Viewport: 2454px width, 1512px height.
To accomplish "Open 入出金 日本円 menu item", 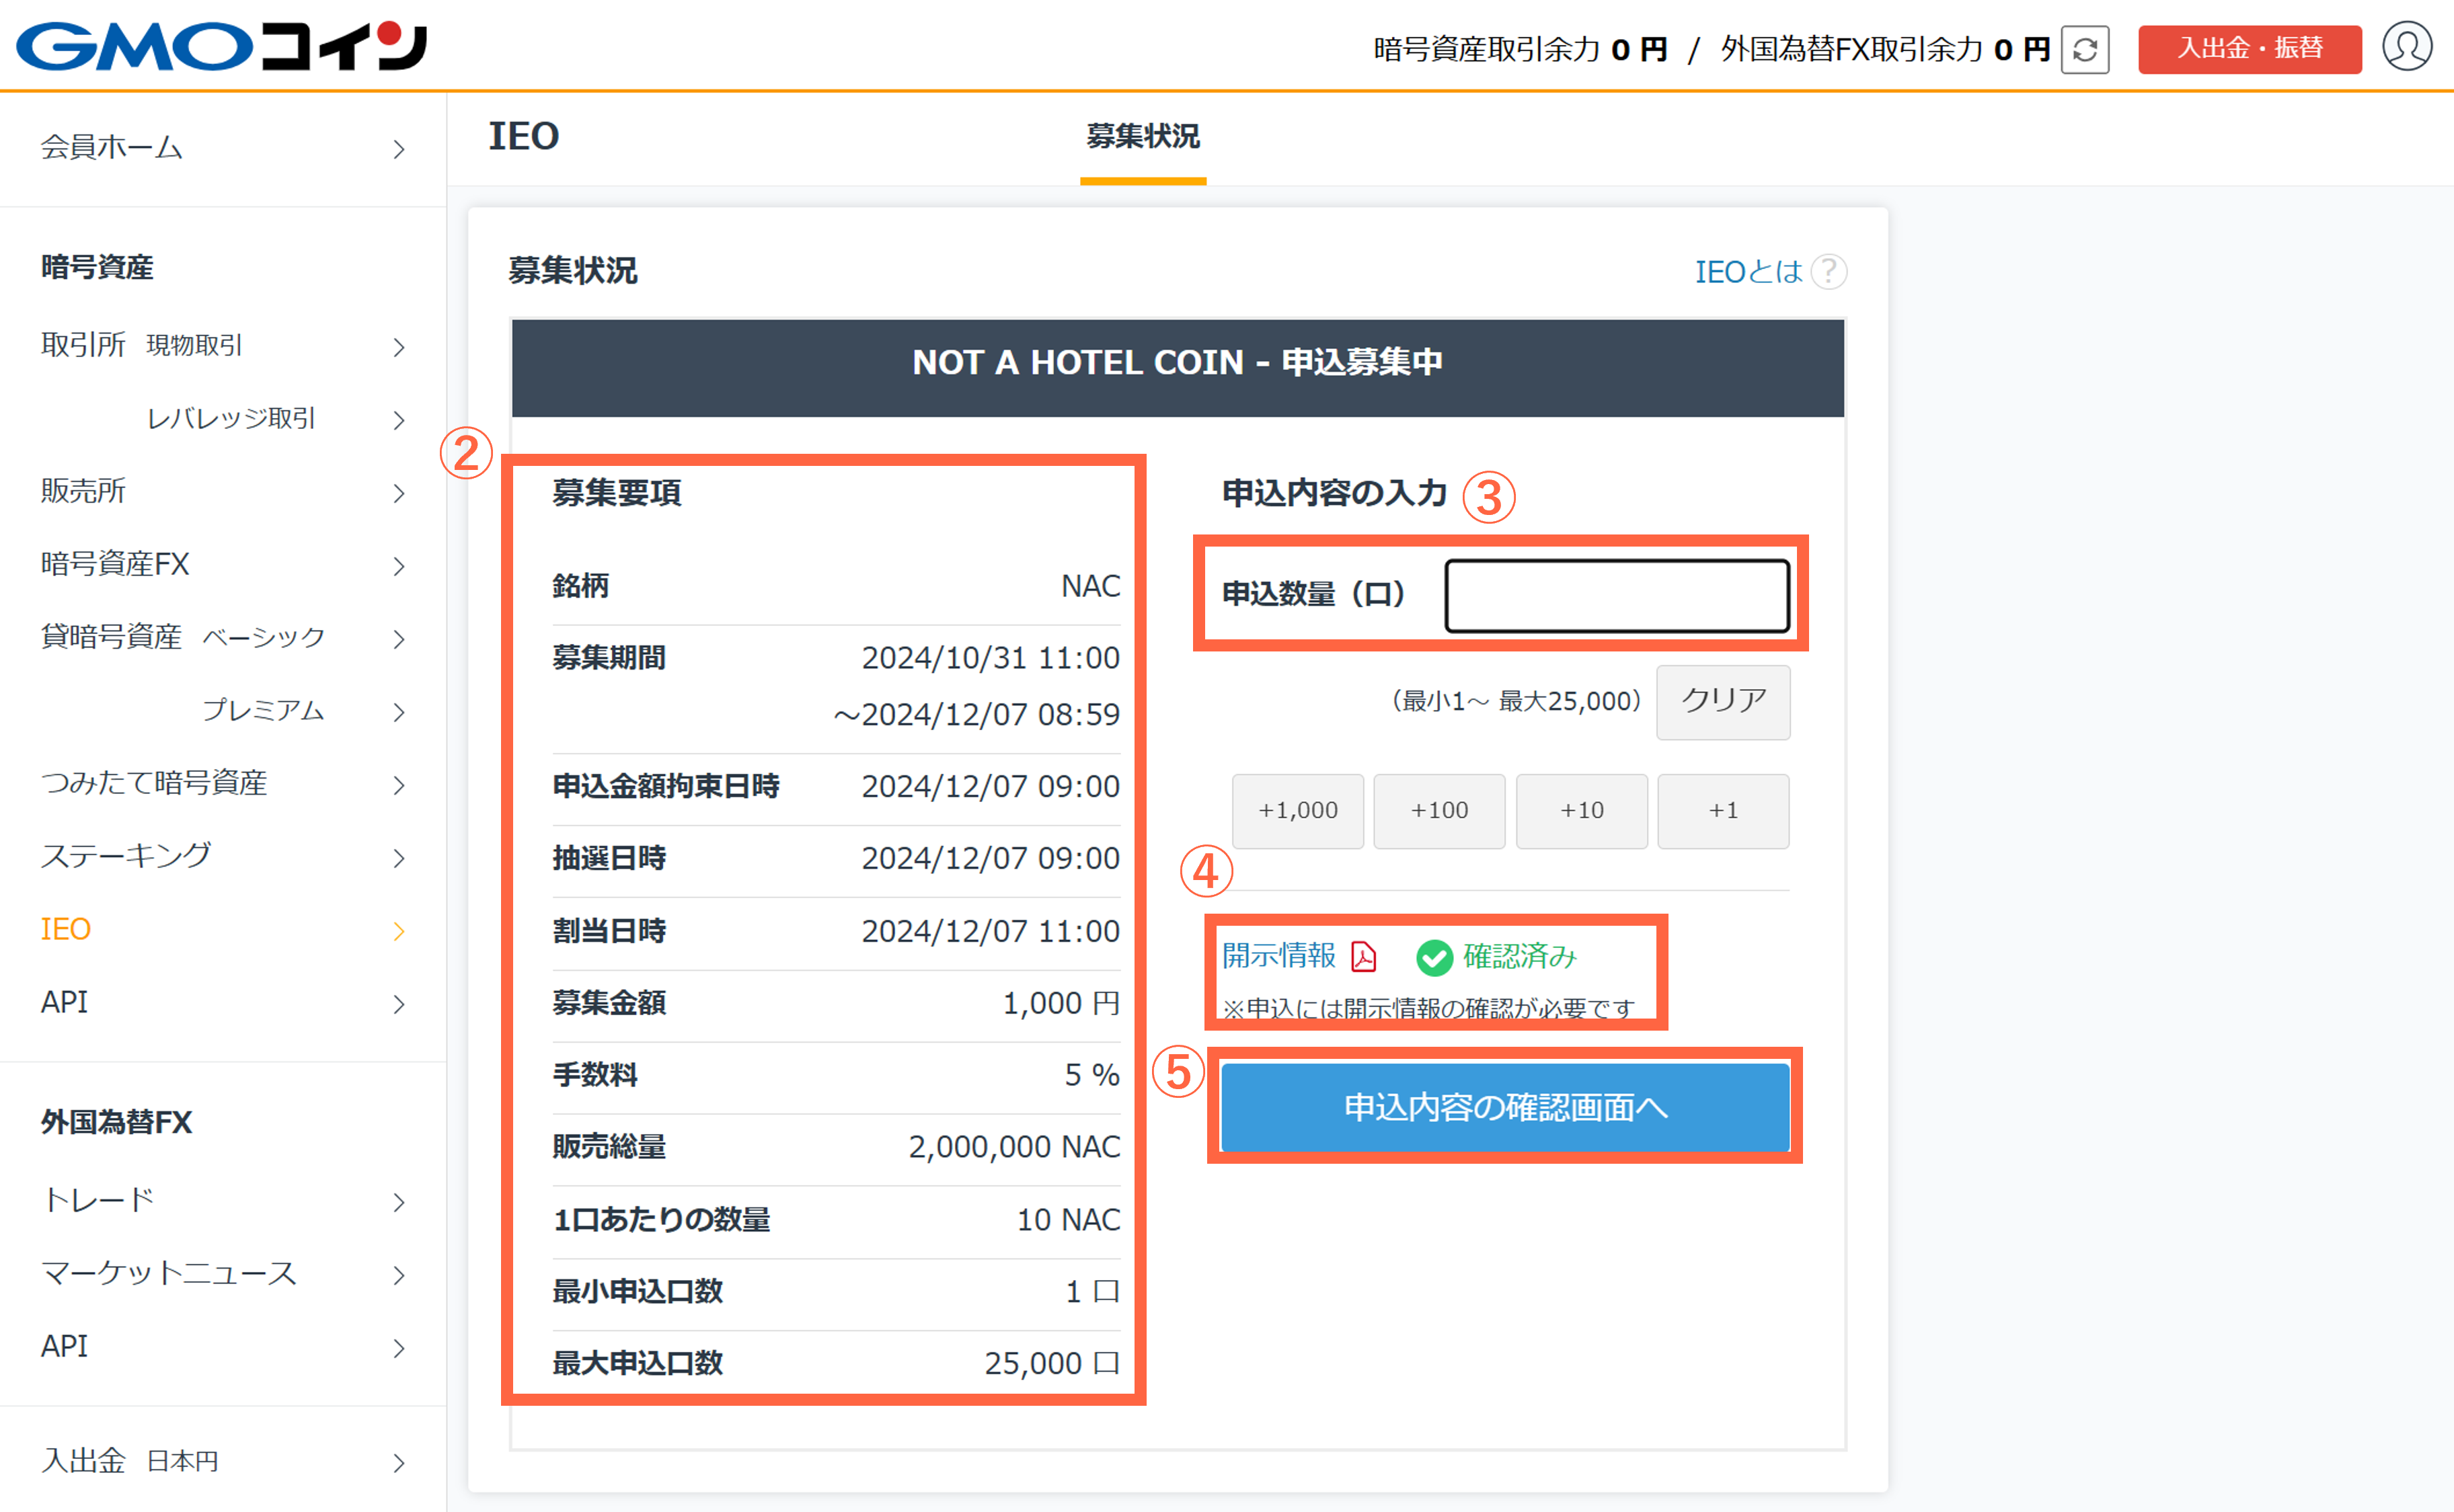I will [x=223, y=1461].
